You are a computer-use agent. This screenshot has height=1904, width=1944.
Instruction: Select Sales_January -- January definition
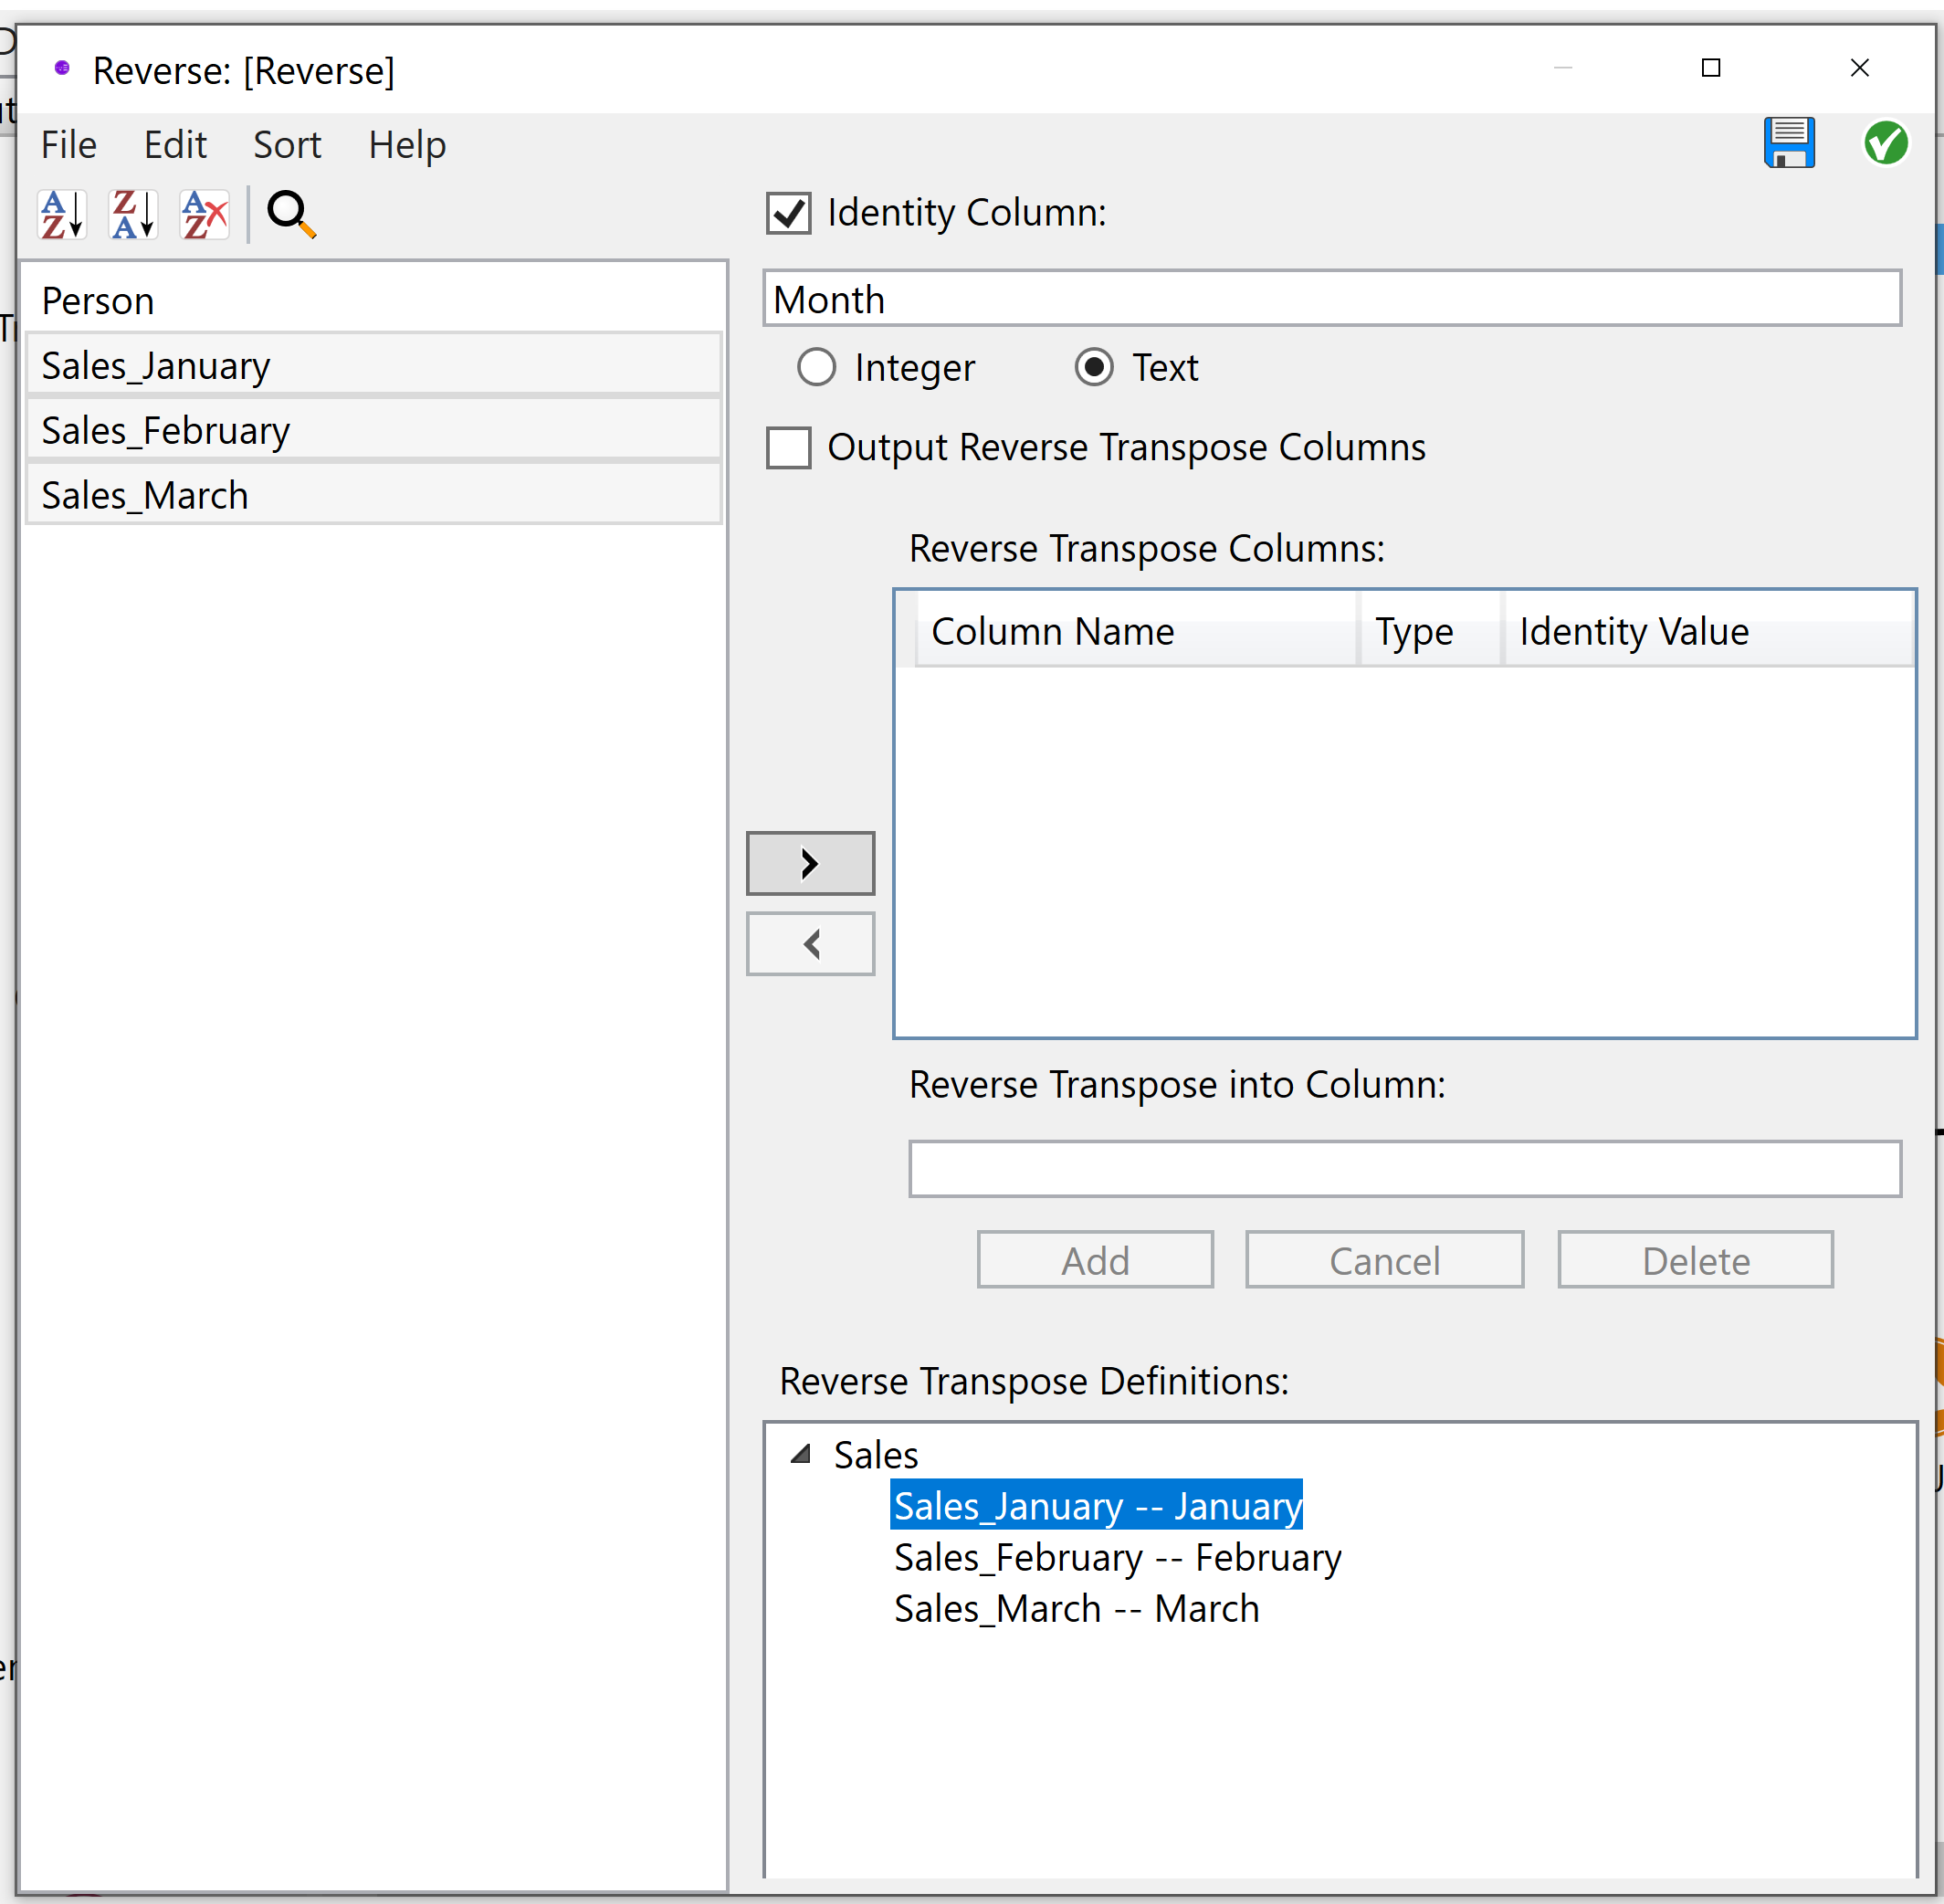pos(1097,1505)
